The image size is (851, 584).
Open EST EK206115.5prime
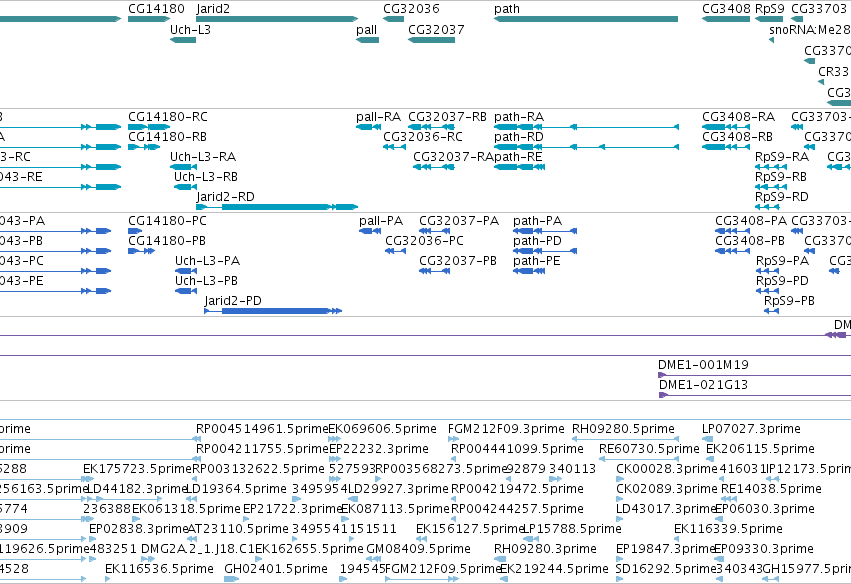click(x=760, y=449)
